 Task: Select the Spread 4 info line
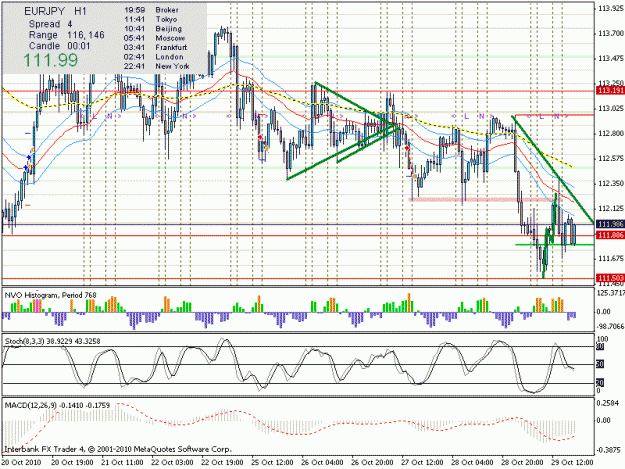(x=50, y=24)
